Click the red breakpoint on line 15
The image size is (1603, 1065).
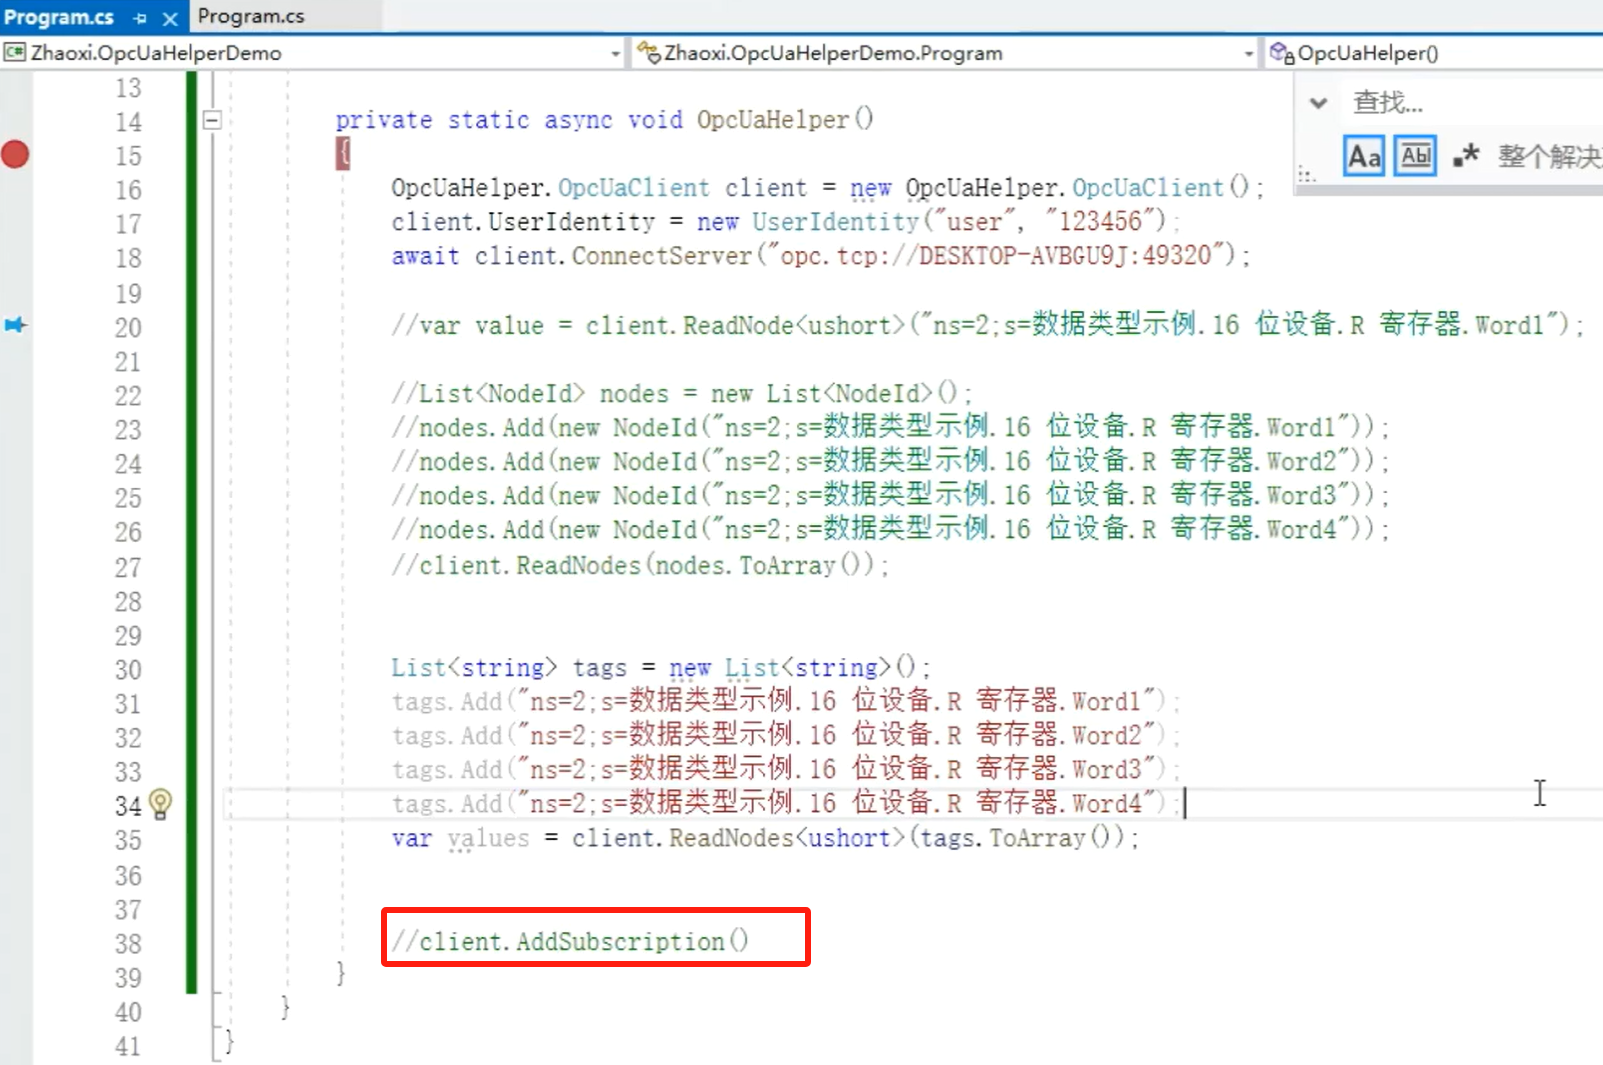(15, 155)
